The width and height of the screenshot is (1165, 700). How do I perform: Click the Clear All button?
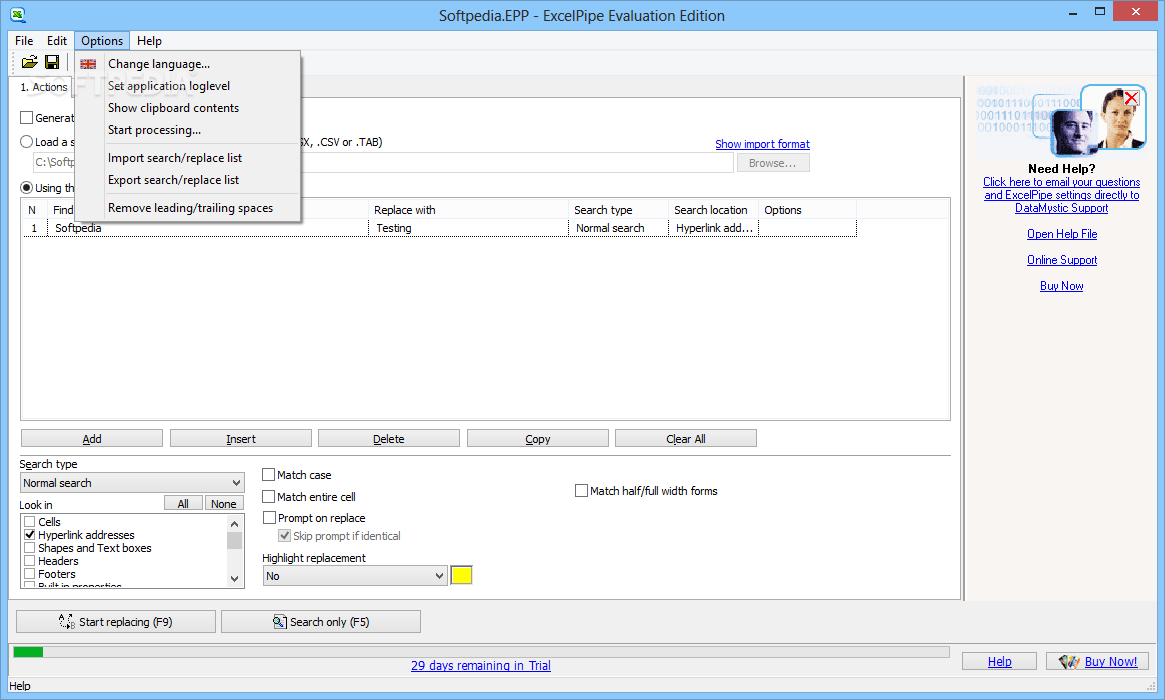(x=686, y=438)
